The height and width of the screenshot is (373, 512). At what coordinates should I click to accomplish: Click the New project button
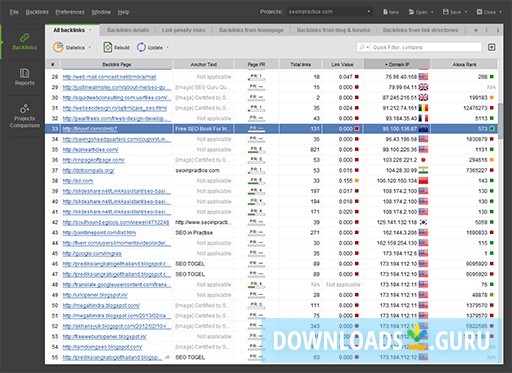point(391,12)
